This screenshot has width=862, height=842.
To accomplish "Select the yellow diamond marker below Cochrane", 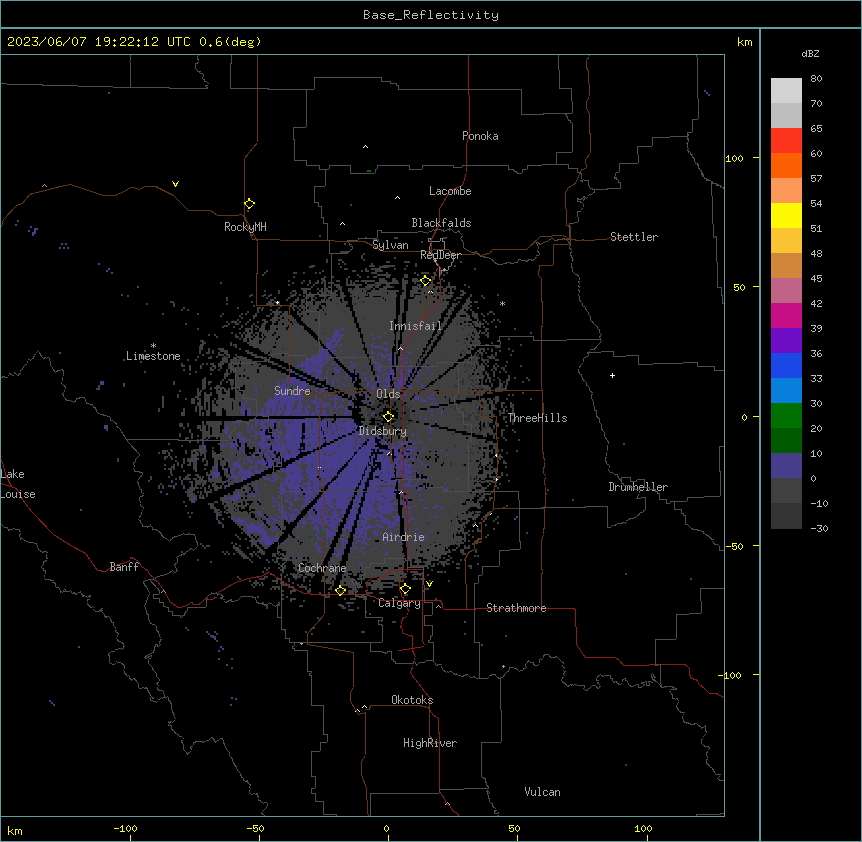I will [340, 590].
